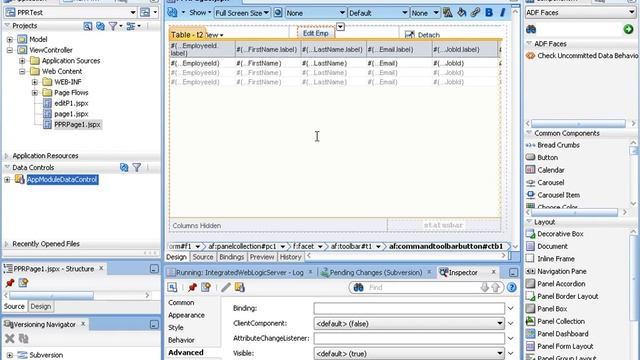
Task: Click the Italic formatting icon
Action: pyautogui.click(x=502, y=13)
